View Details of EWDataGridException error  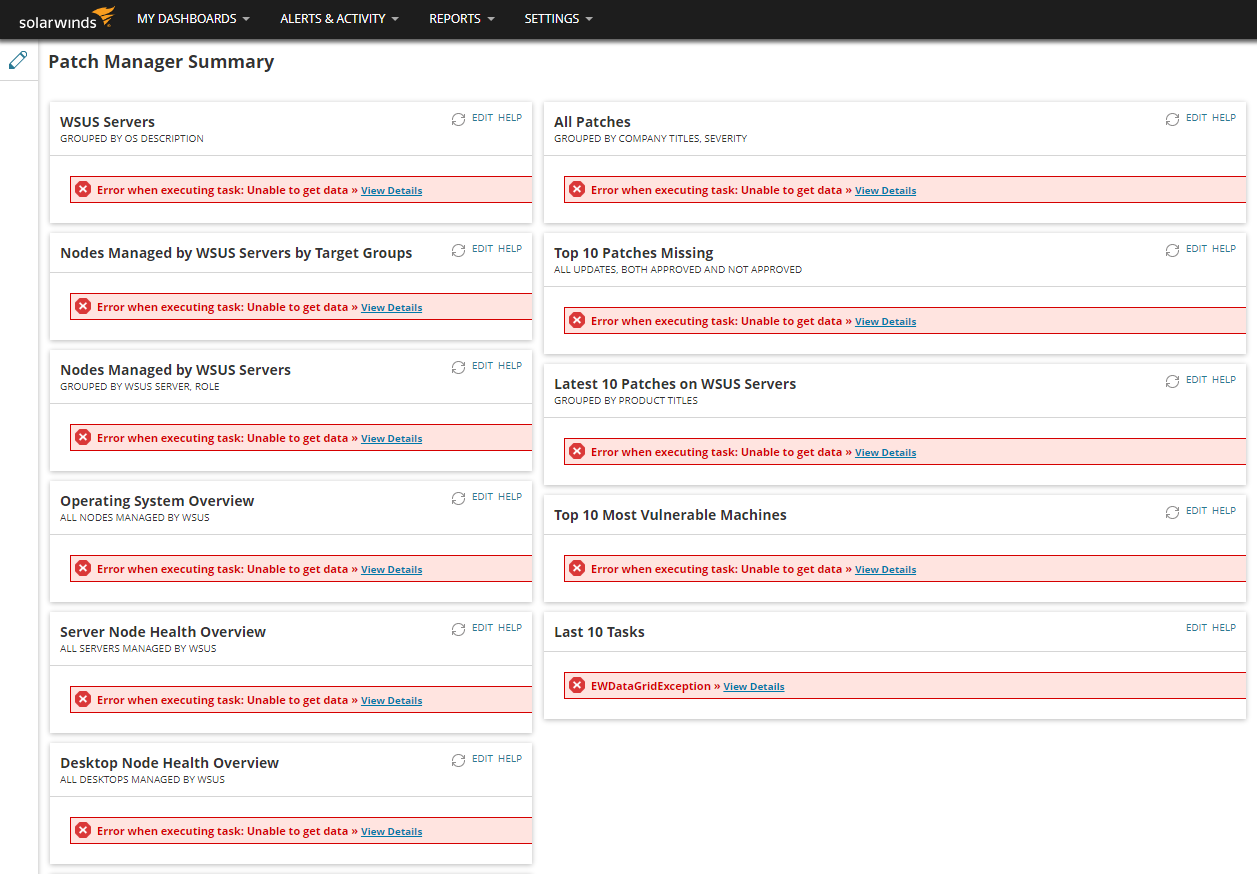[753, 686]
